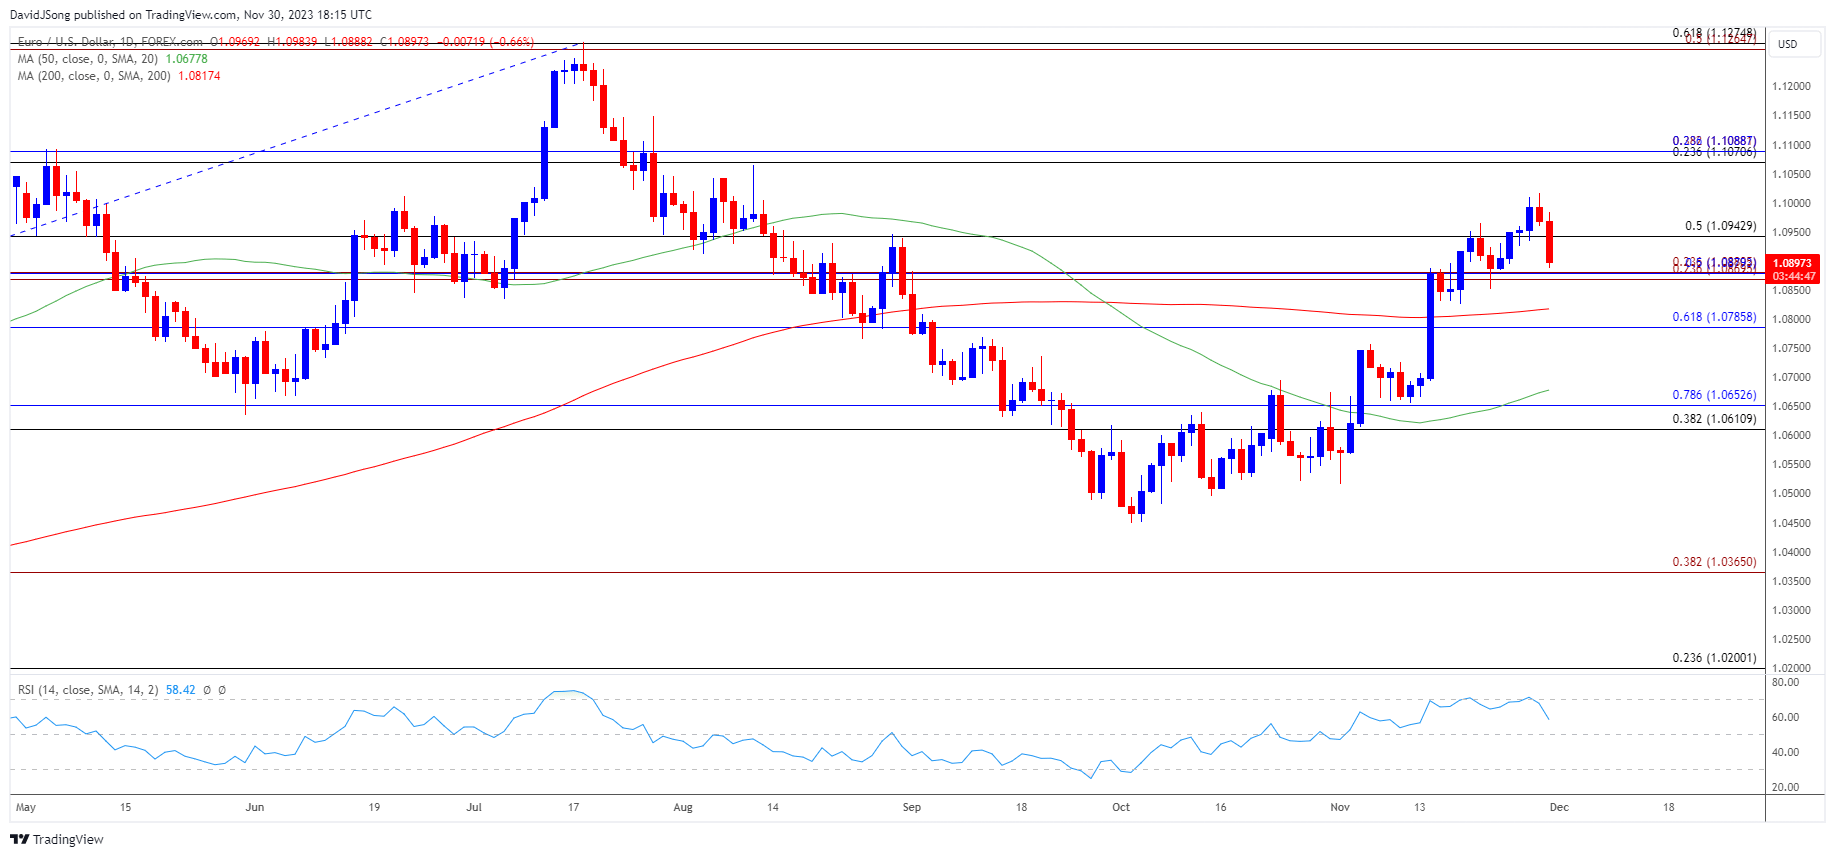Click the MA 200 indicator legend
This screenshot has height=857, width=1835.
96,76
